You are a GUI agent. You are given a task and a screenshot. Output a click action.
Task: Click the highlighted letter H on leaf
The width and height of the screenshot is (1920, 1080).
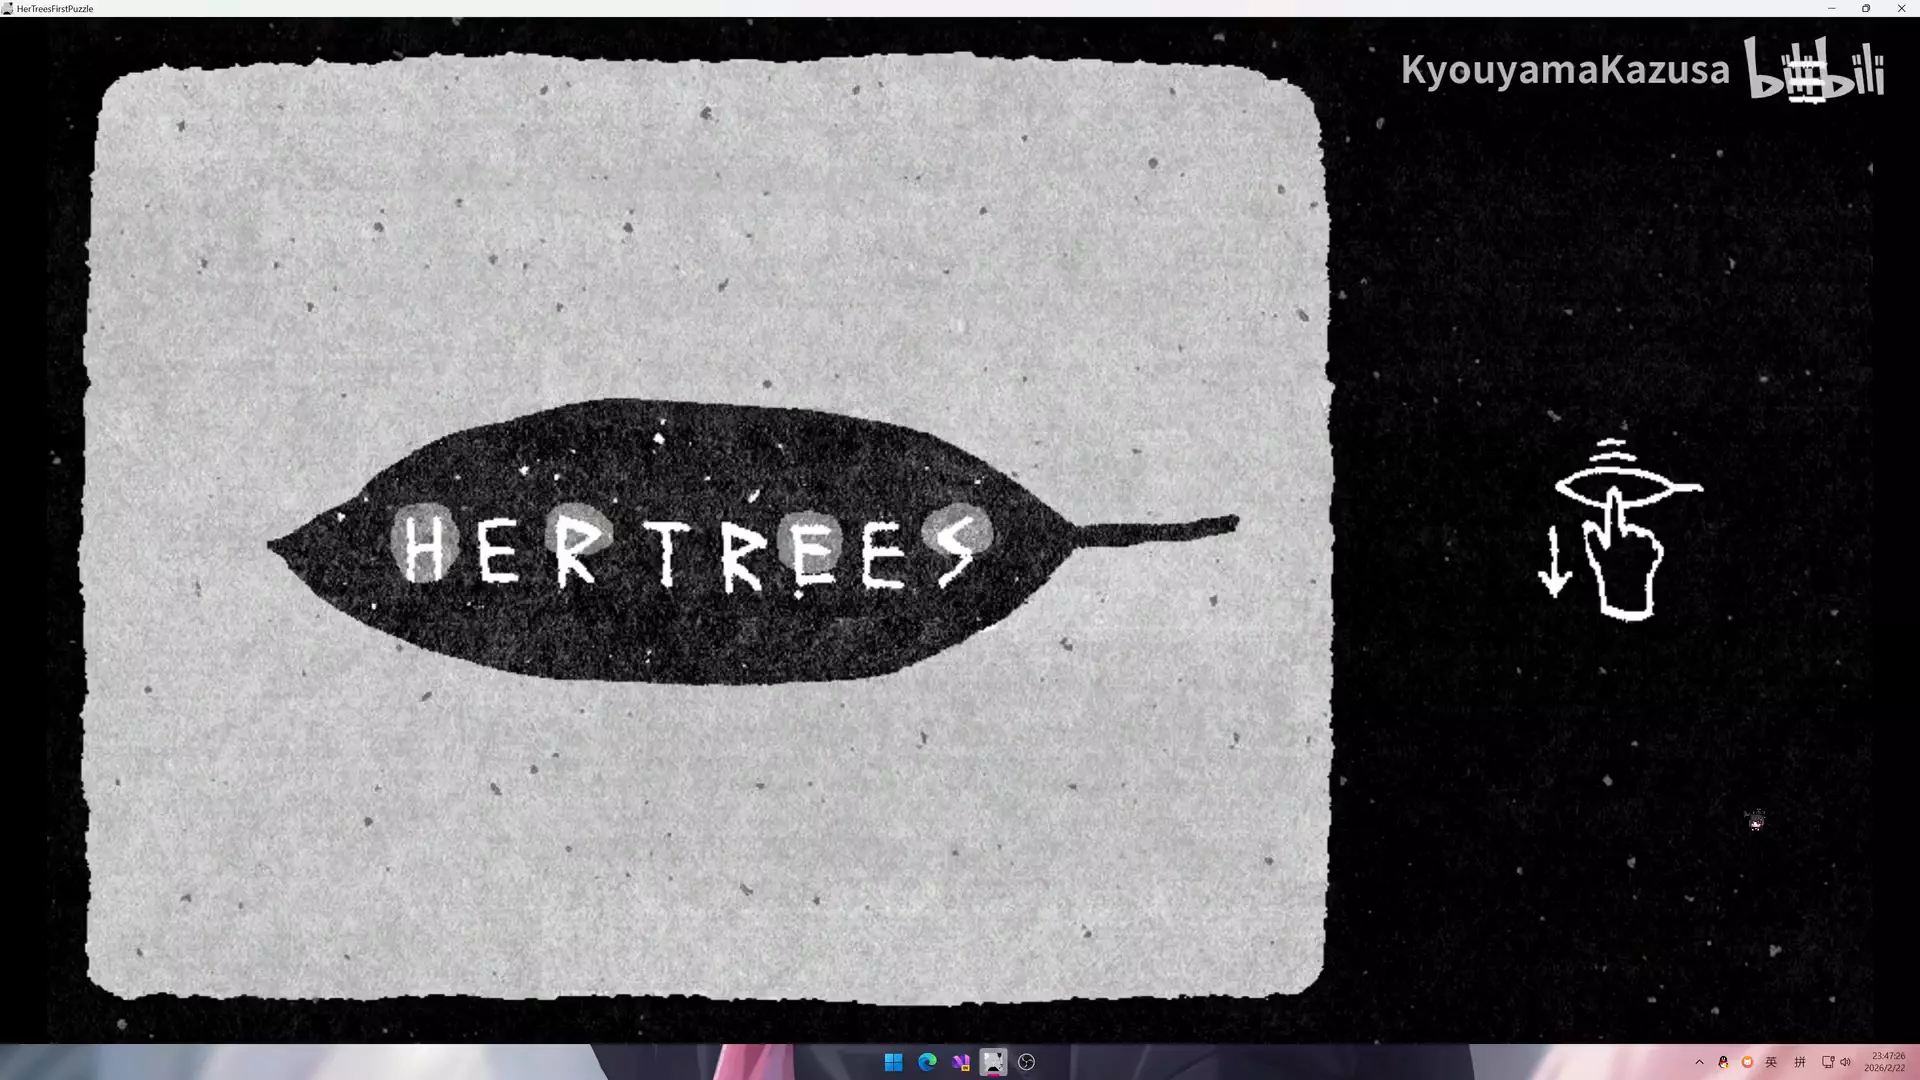tap(424, 547)
